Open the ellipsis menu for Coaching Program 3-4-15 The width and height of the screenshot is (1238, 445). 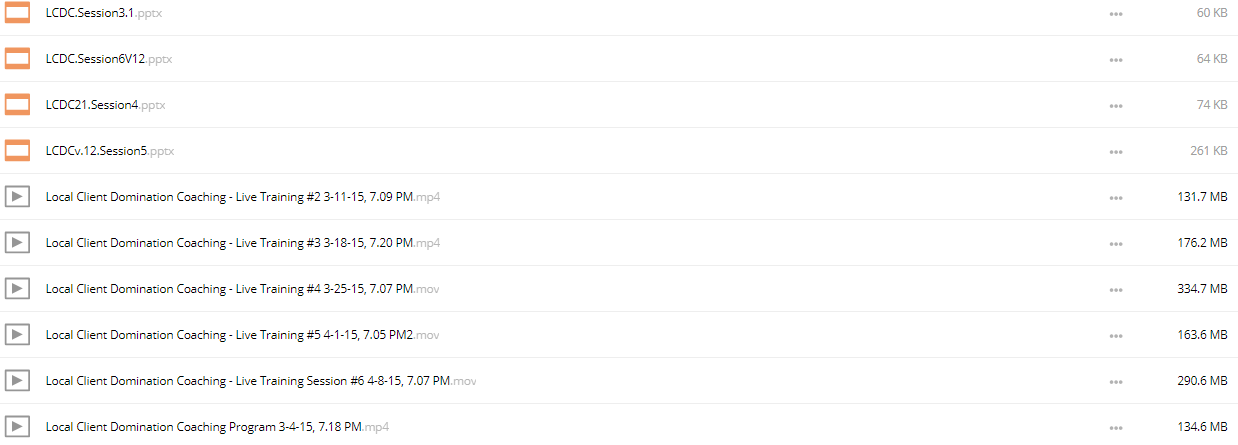(x=1115, y=428)
